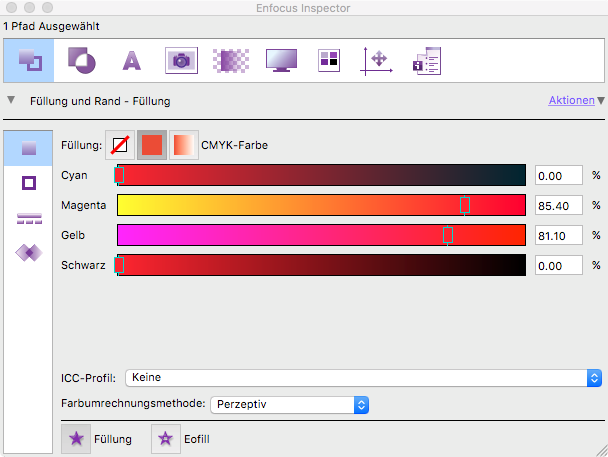Click the Eofill star button
This screenshot has width=608, height=457.
tap(165, 438)
